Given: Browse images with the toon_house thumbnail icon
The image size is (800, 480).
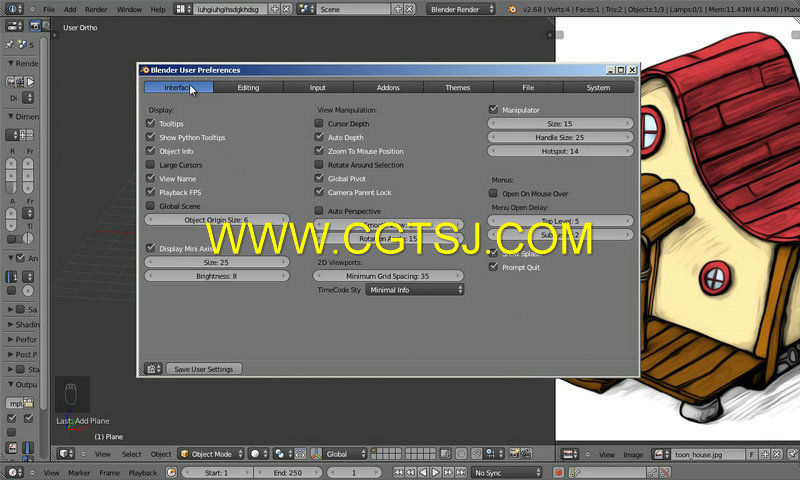Looking at the screenshot, I should [x=662, y=454].
